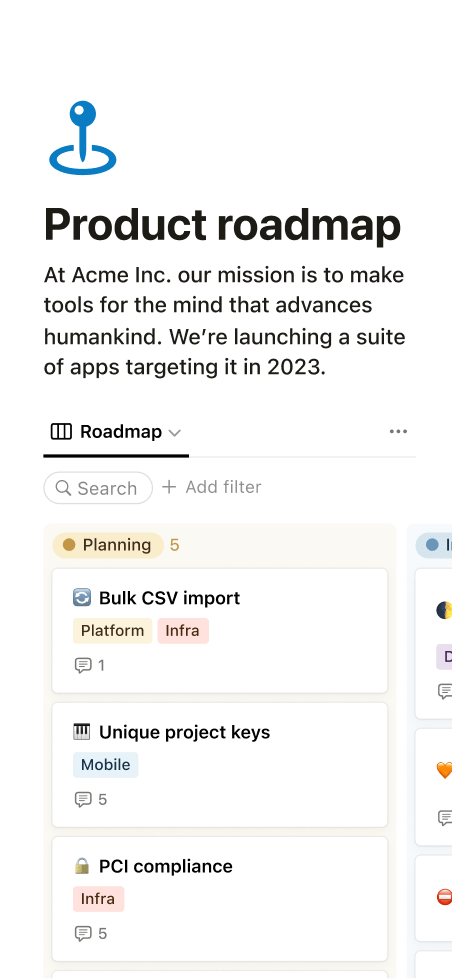Image resolution: width=453 pixels, height=979 pixels.
Task: Click the Mobile tag on Unique project keys
Action: click(x=105, y=765)
